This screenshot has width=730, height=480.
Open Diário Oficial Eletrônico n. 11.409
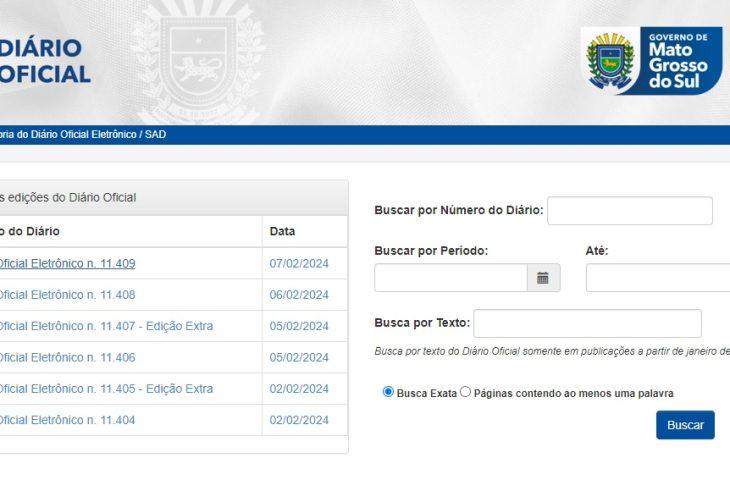67,264
